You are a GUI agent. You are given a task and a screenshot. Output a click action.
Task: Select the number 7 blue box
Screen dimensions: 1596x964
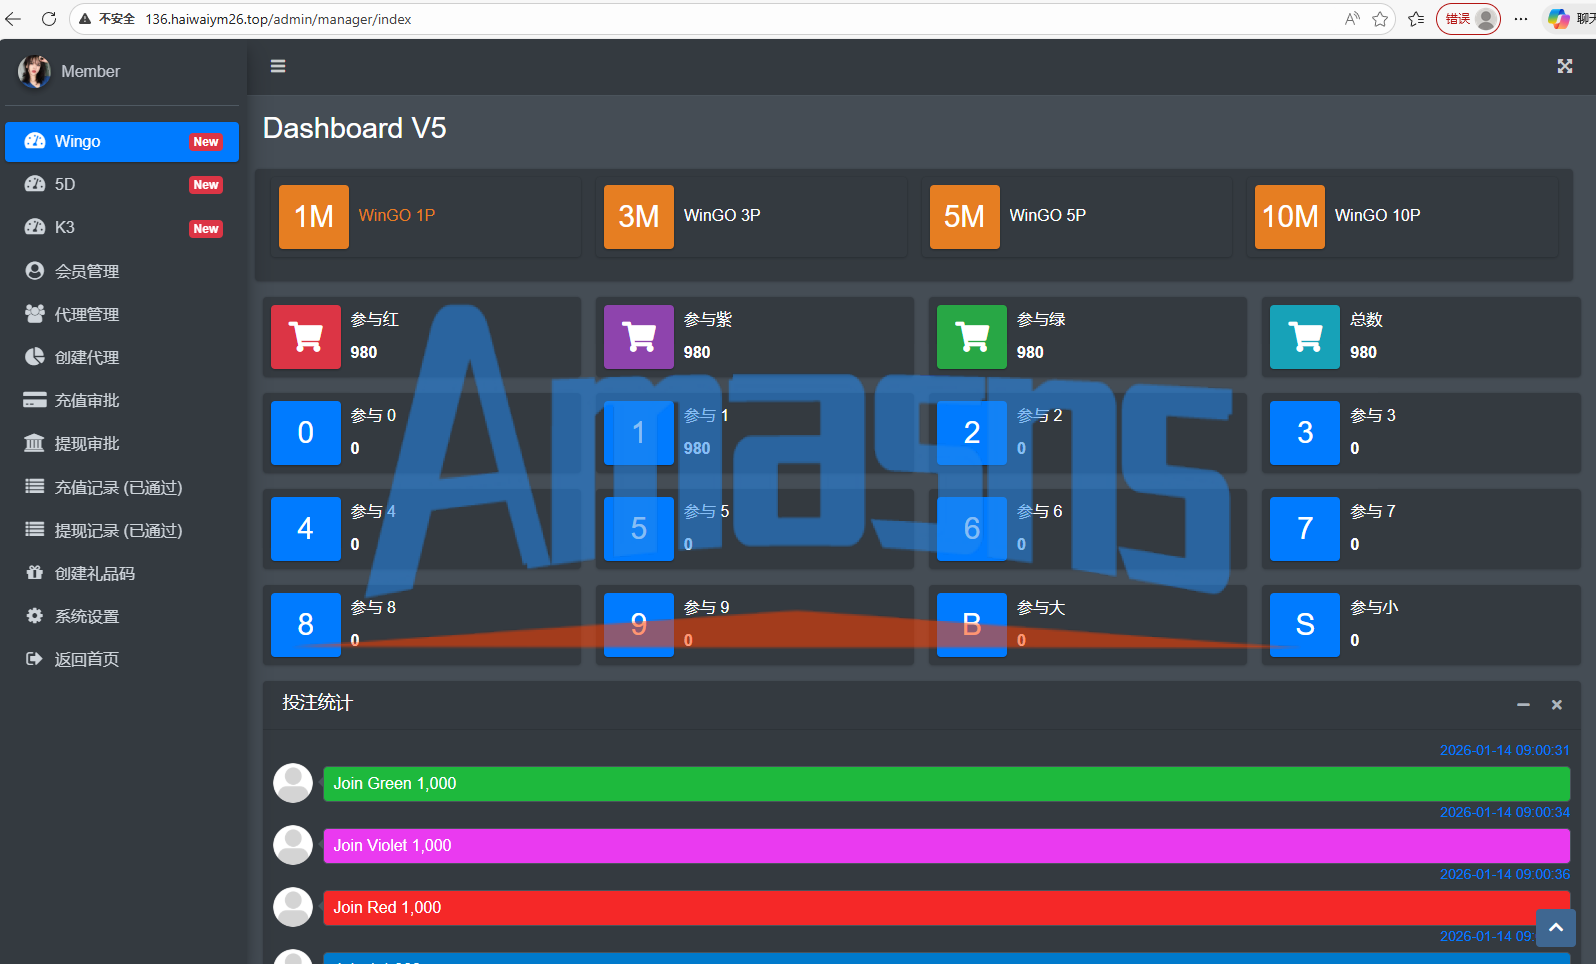pyautogui.click(x=1305, y=528)
